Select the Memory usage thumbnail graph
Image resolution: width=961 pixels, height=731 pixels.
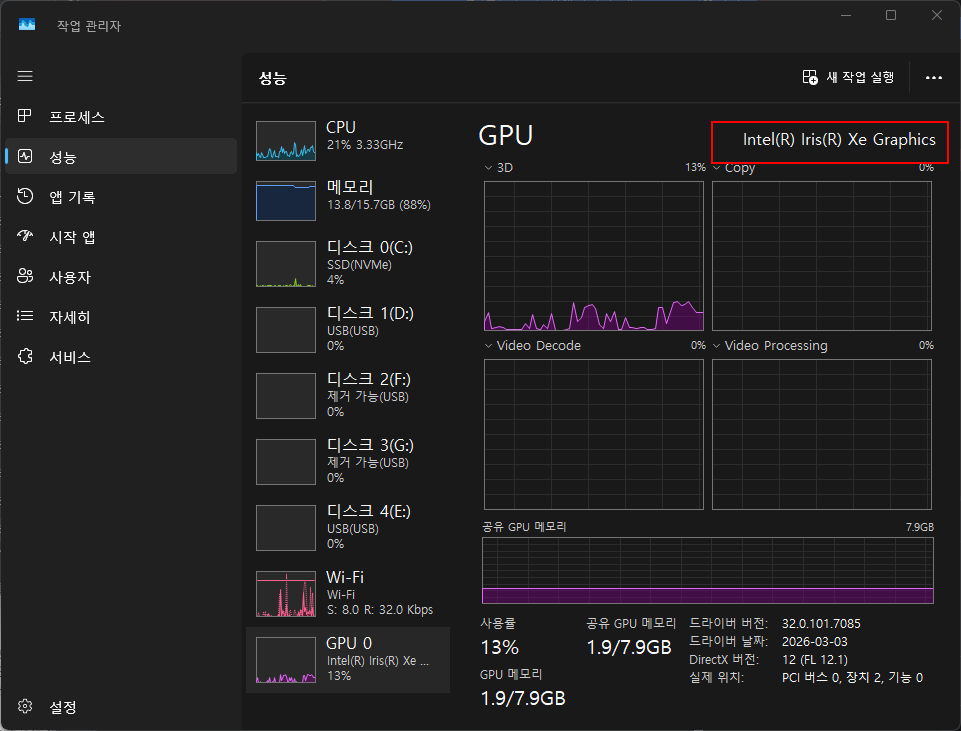tap(286, 201)
